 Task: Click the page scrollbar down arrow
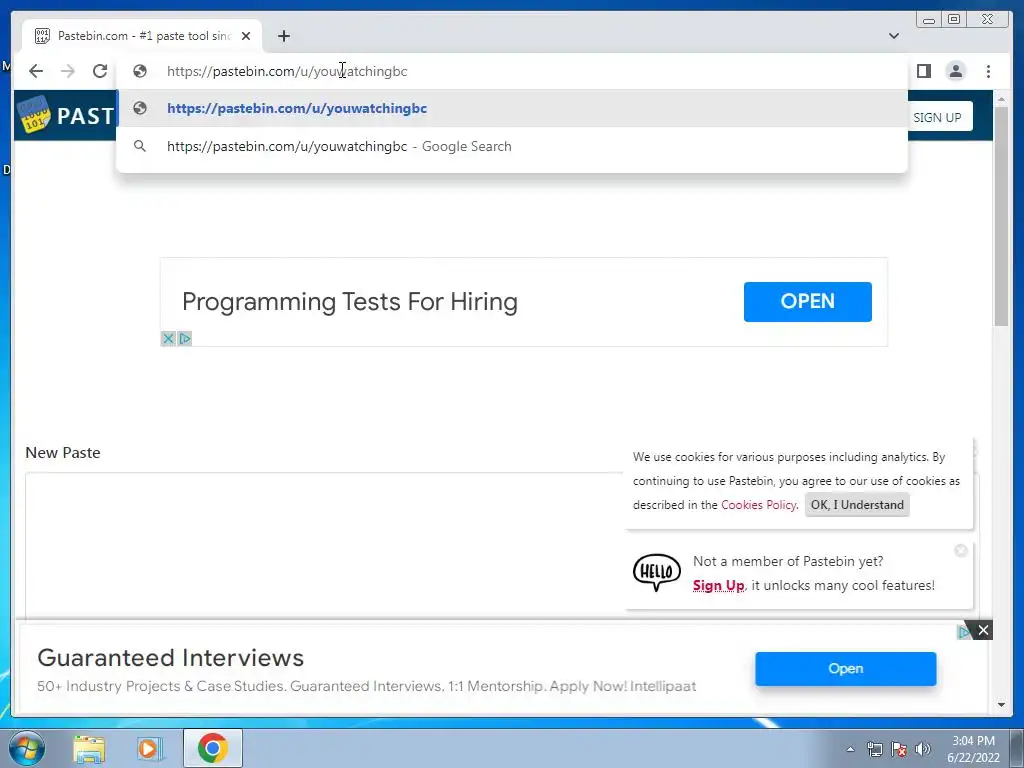[1001, 705]
